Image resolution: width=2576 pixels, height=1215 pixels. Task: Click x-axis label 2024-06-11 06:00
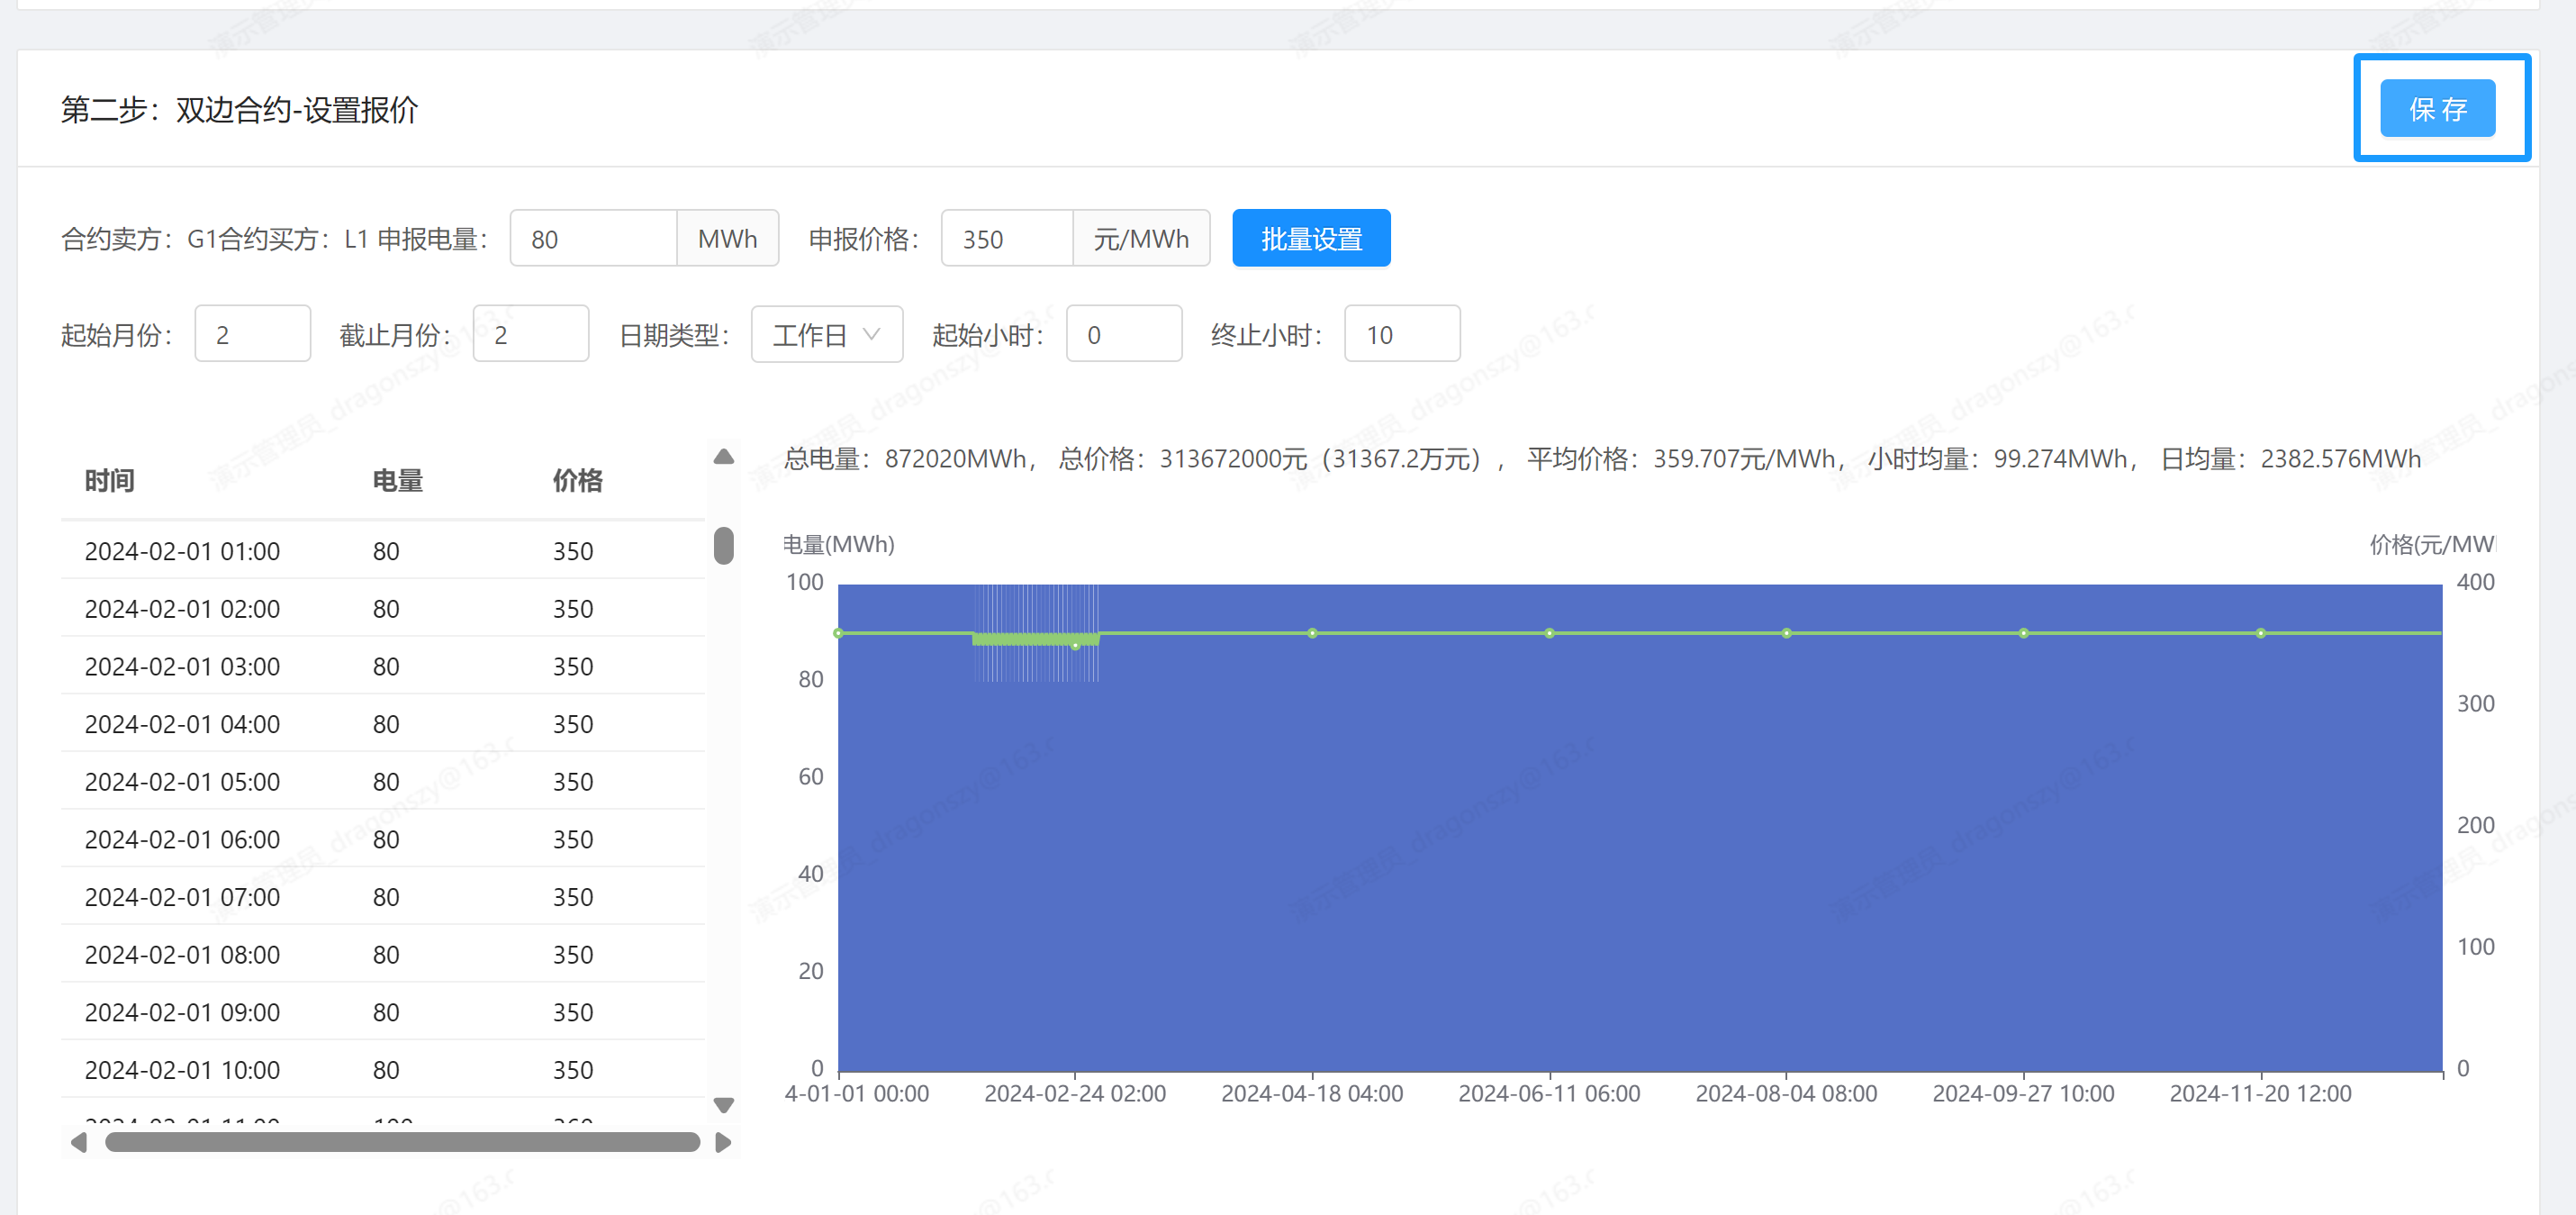[x=1549, y=1094]
